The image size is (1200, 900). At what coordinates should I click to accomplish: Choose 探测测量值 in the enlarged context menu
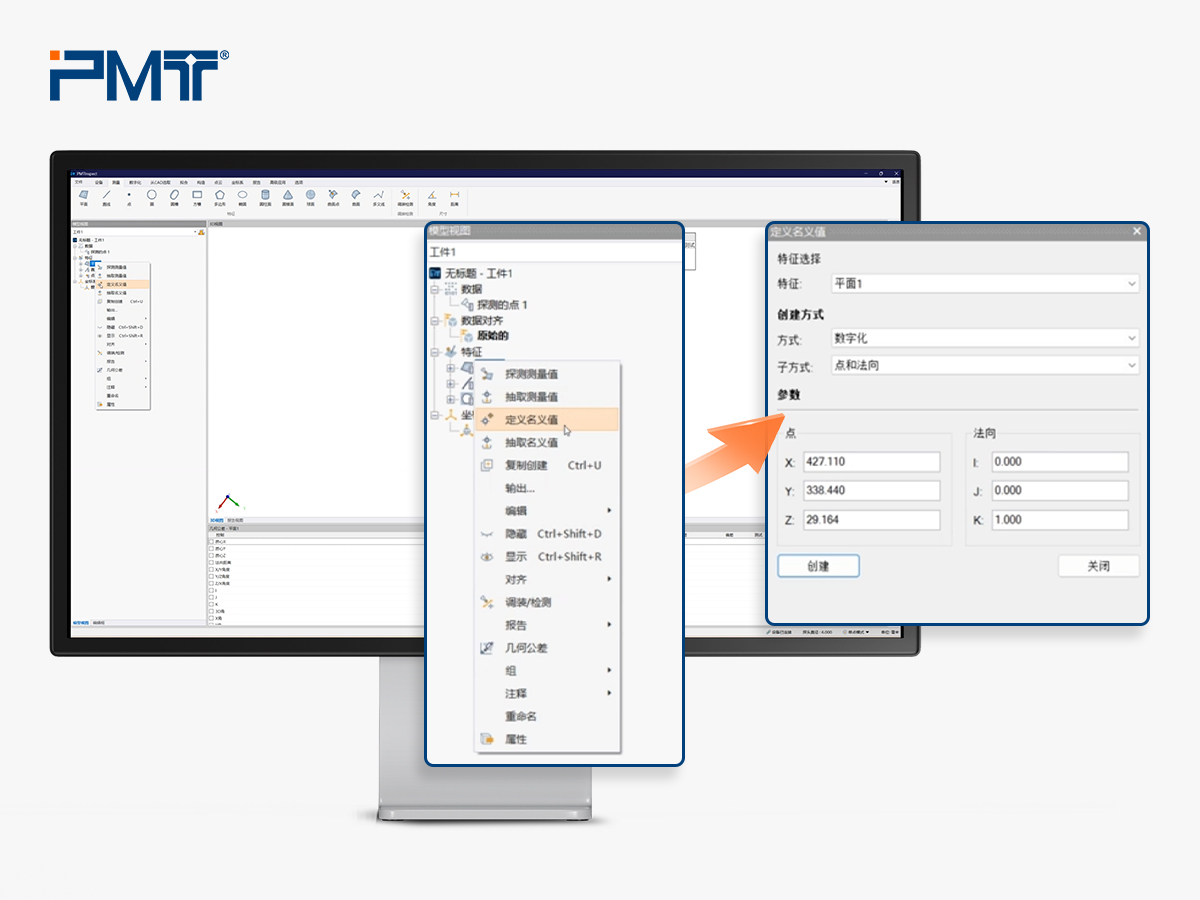(x=547, y=374)
